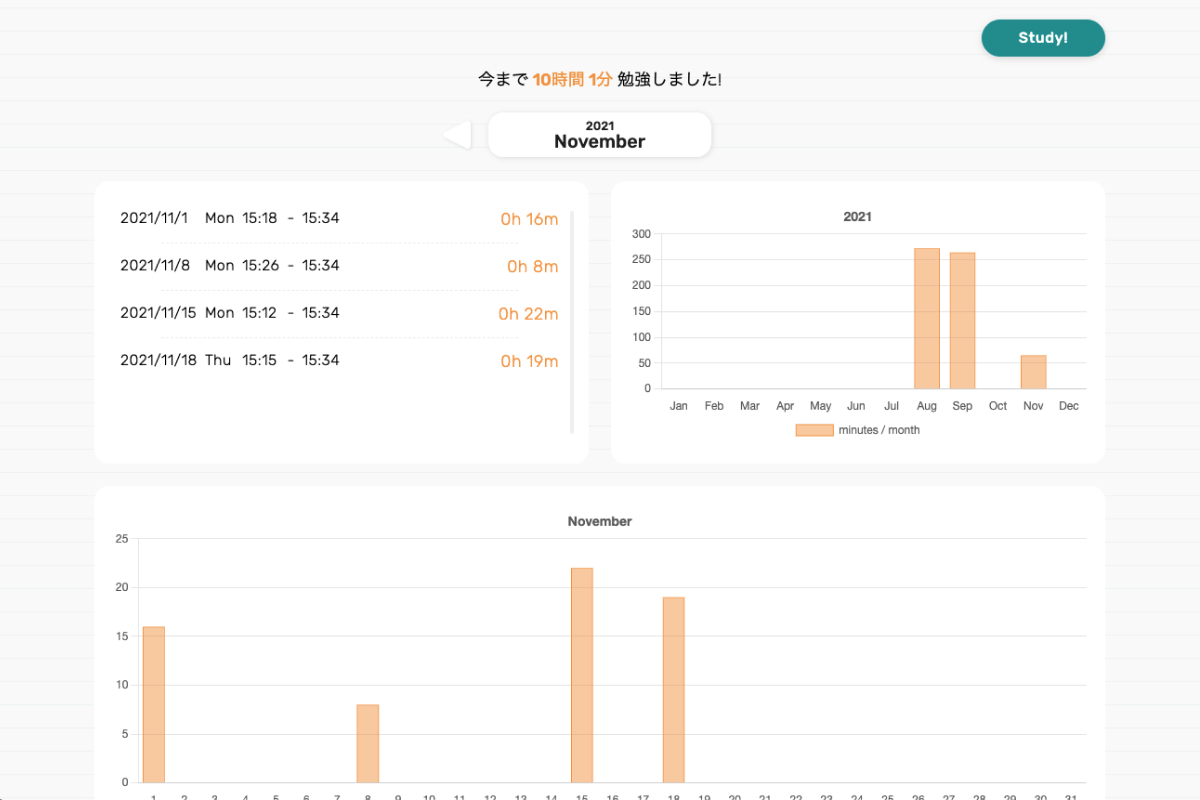Toggle the minutes / month legend swatch
This screenshot has width=1200, height=800.
click(814, 430)
